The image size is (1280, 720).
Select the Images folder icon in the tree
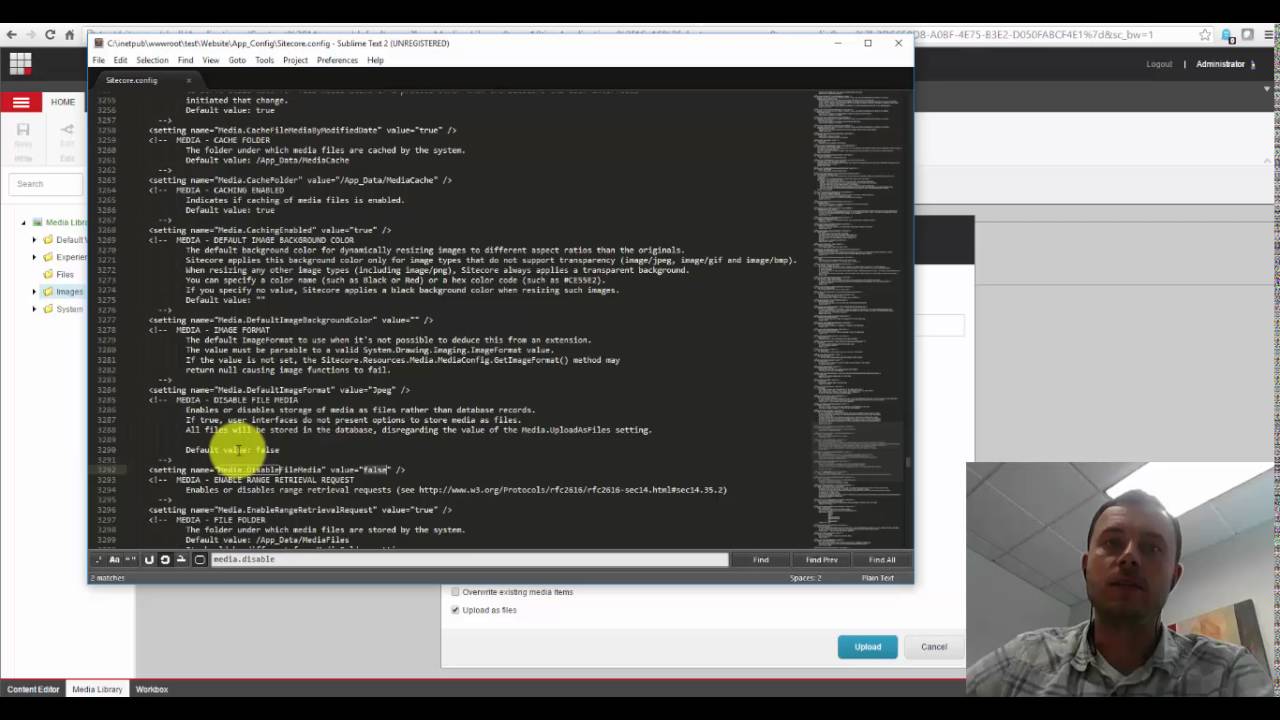pos(48,292)
